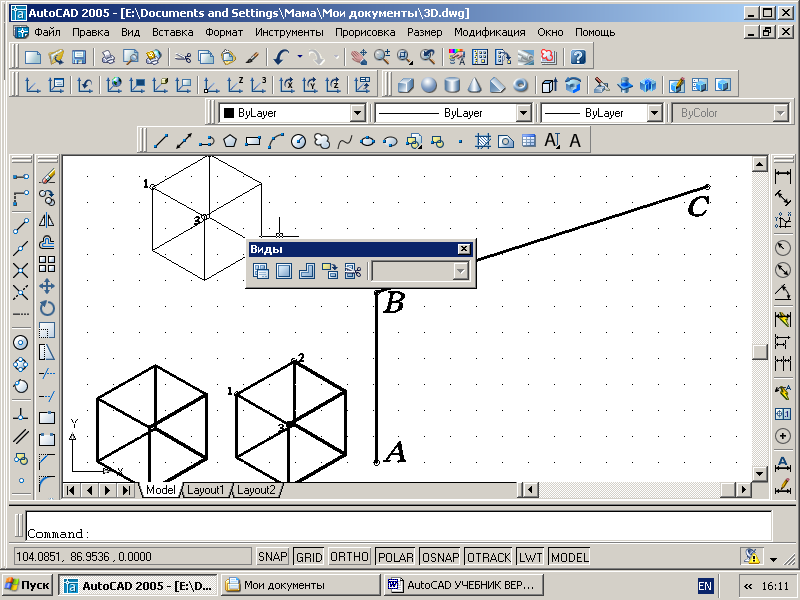Open the Файл menu
800x600 pixels.
pyautogui.click(x=47, y=32)
